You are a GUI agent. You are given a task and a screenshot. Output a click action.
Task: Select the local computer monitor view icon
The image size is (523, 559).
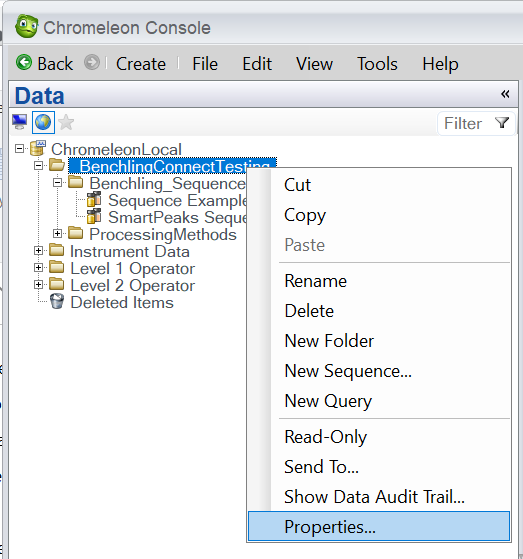pyautogui.click(x=19, y=122)
